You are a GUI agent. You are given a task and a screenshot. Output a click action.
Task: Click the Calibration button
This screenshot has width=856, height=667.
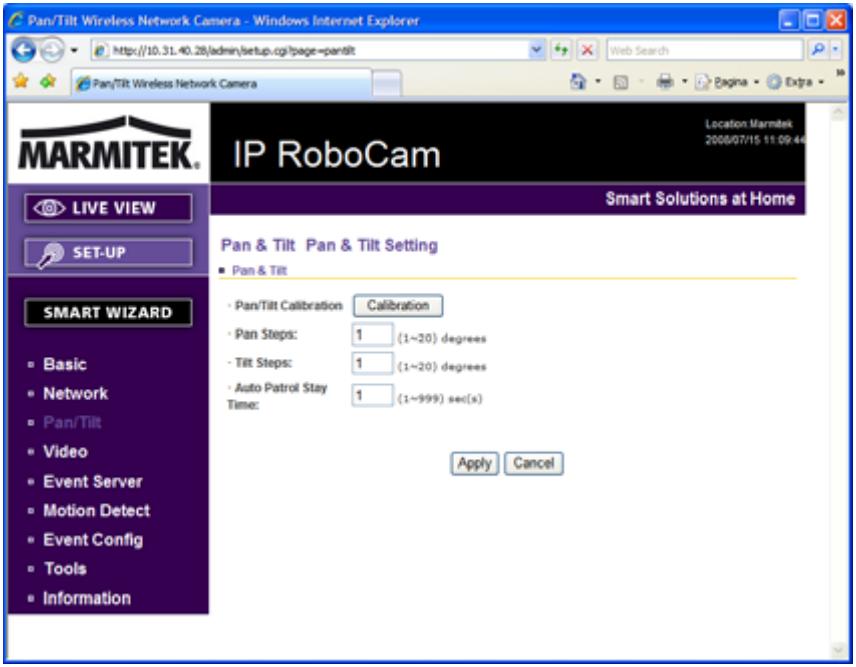397,306
